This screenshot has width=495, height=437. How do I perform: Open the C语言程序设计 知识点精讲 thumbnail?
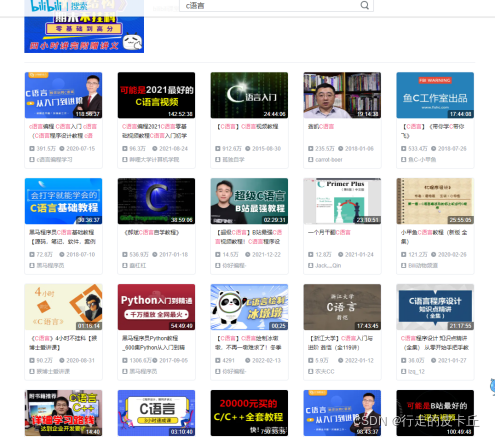pyautogui.click(x=435, y=307)
